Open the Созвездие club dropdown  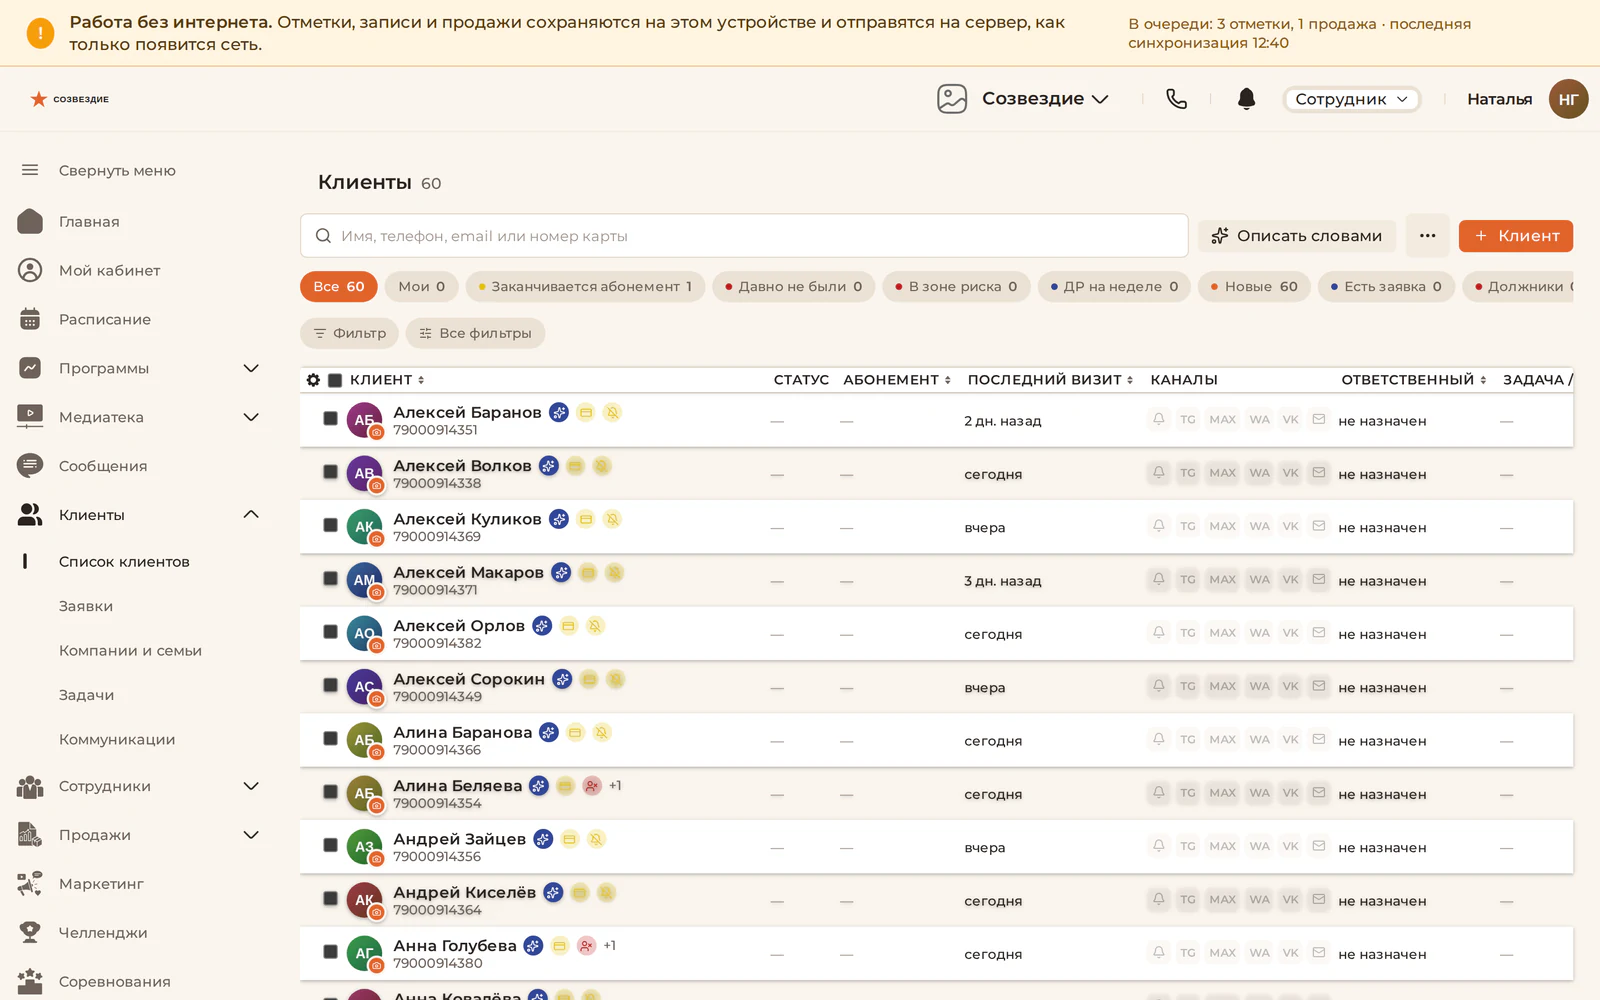1045,99
